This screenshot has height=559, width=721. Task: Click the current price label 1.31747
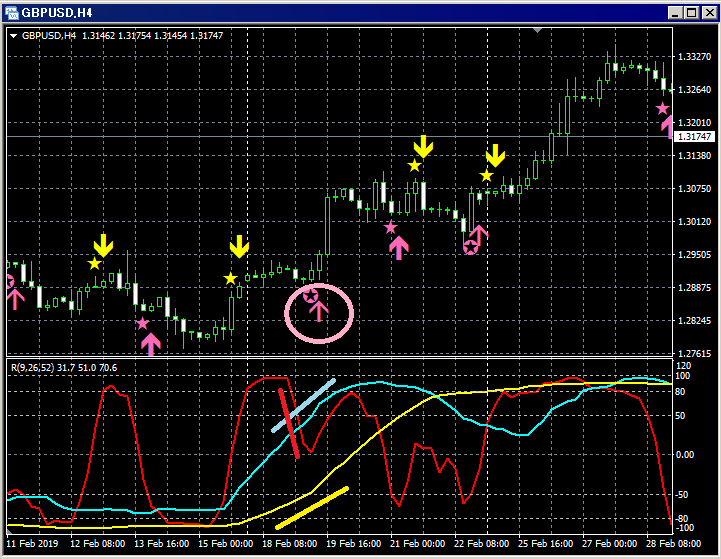[x=694, y=137]
